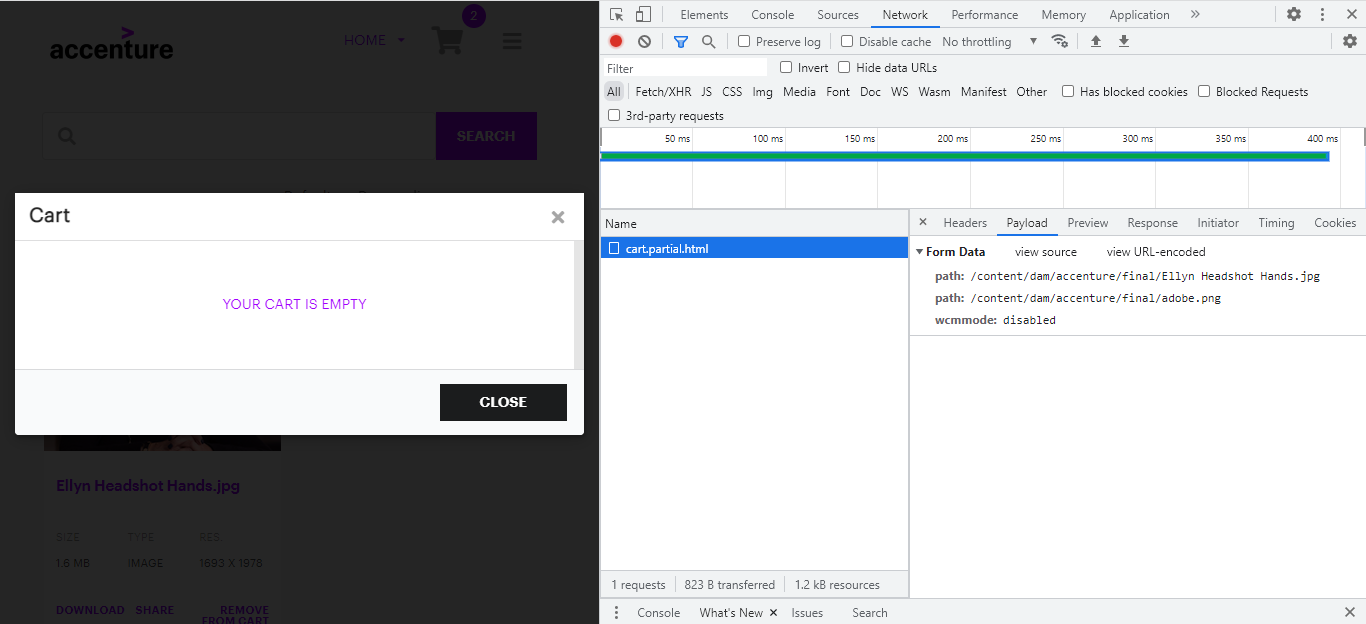
Task: Close the bottom drawer
Action: click(1350, 612)
